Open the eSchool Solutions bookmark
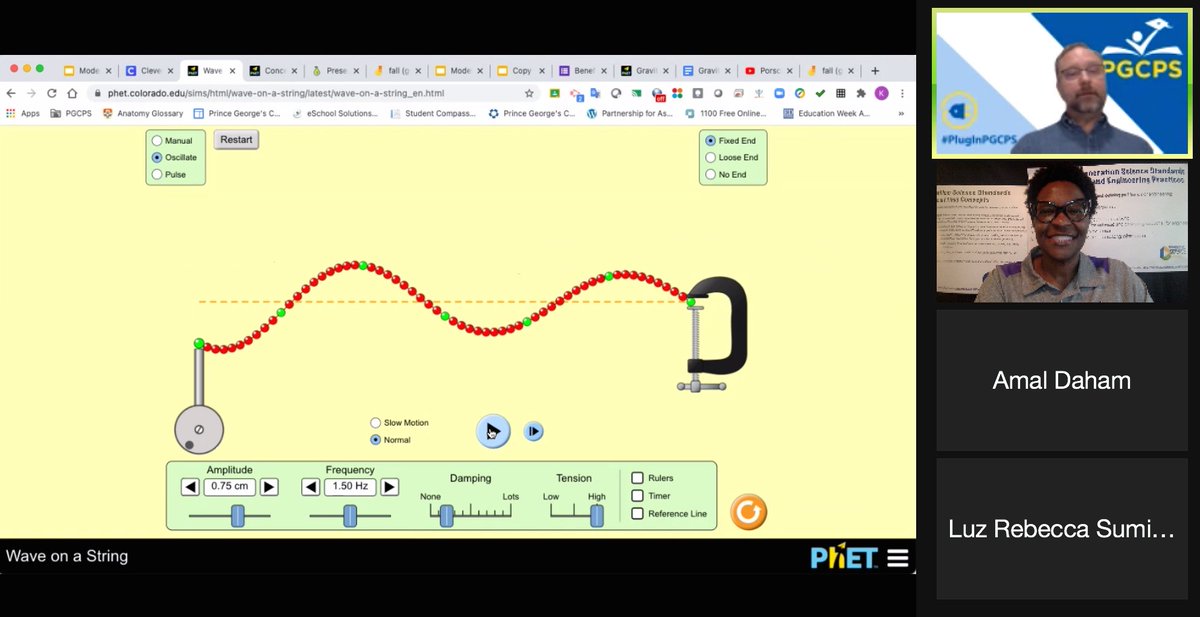The image size is (1200, 617). click(336, 113)
